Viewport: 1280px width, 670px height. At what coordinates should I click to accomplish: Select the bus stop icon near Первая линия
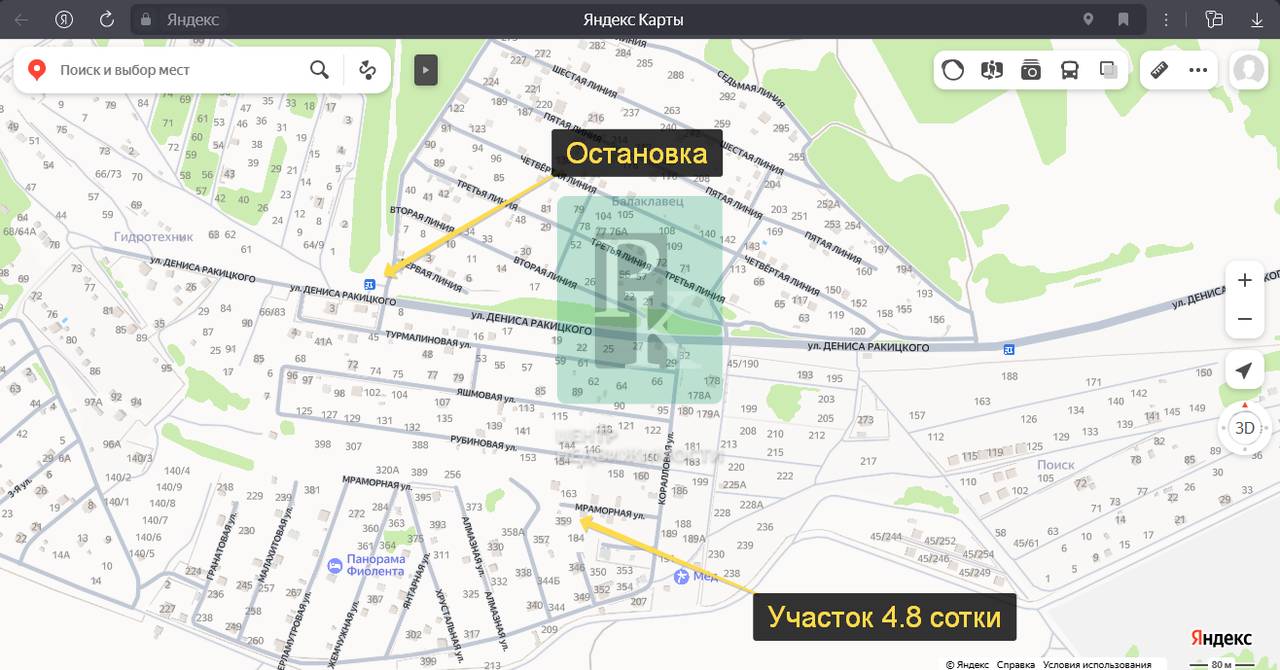[x=370, y=284]
